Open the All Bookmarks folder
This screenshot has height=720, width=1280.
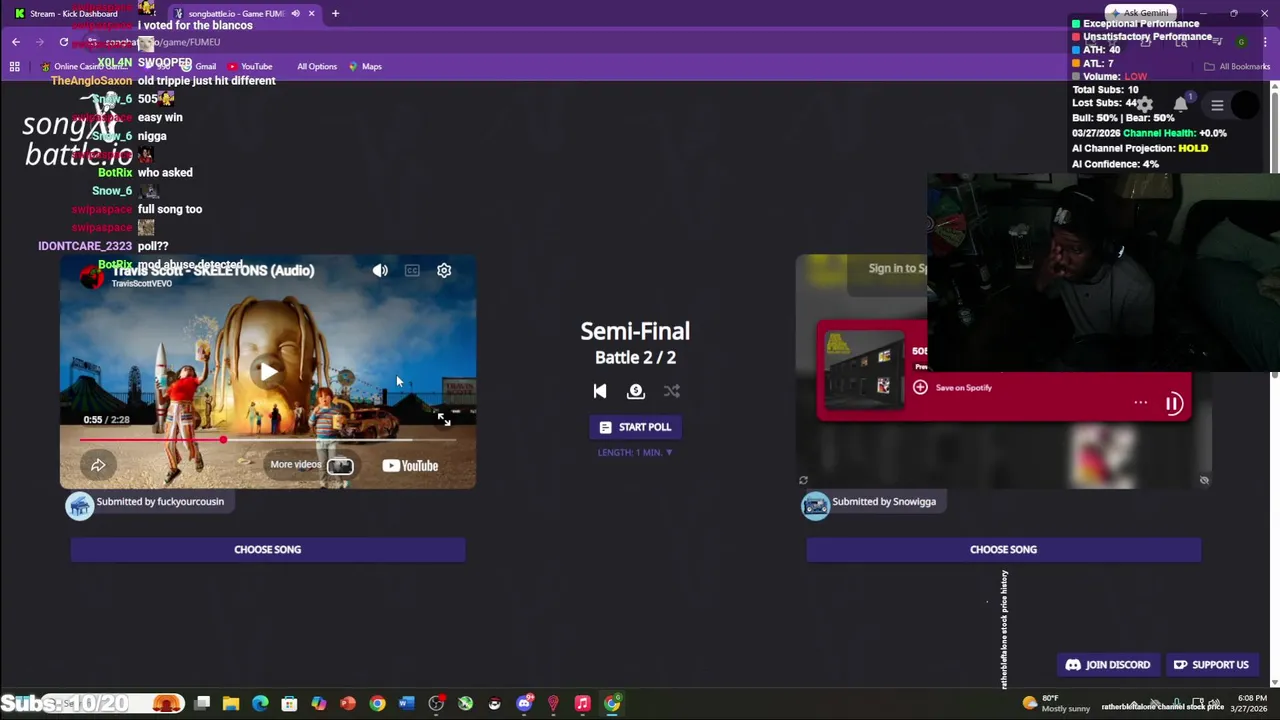(1237, 66)
